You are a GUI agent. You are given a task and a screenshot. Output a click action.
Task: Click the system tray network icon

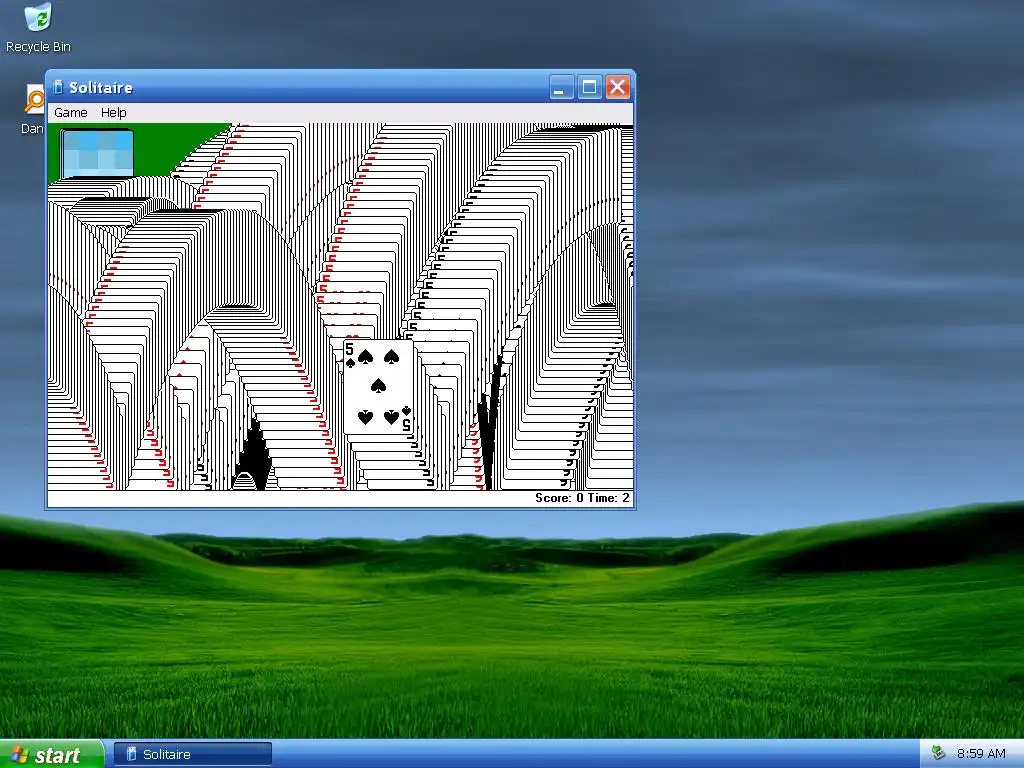point(938,754)
